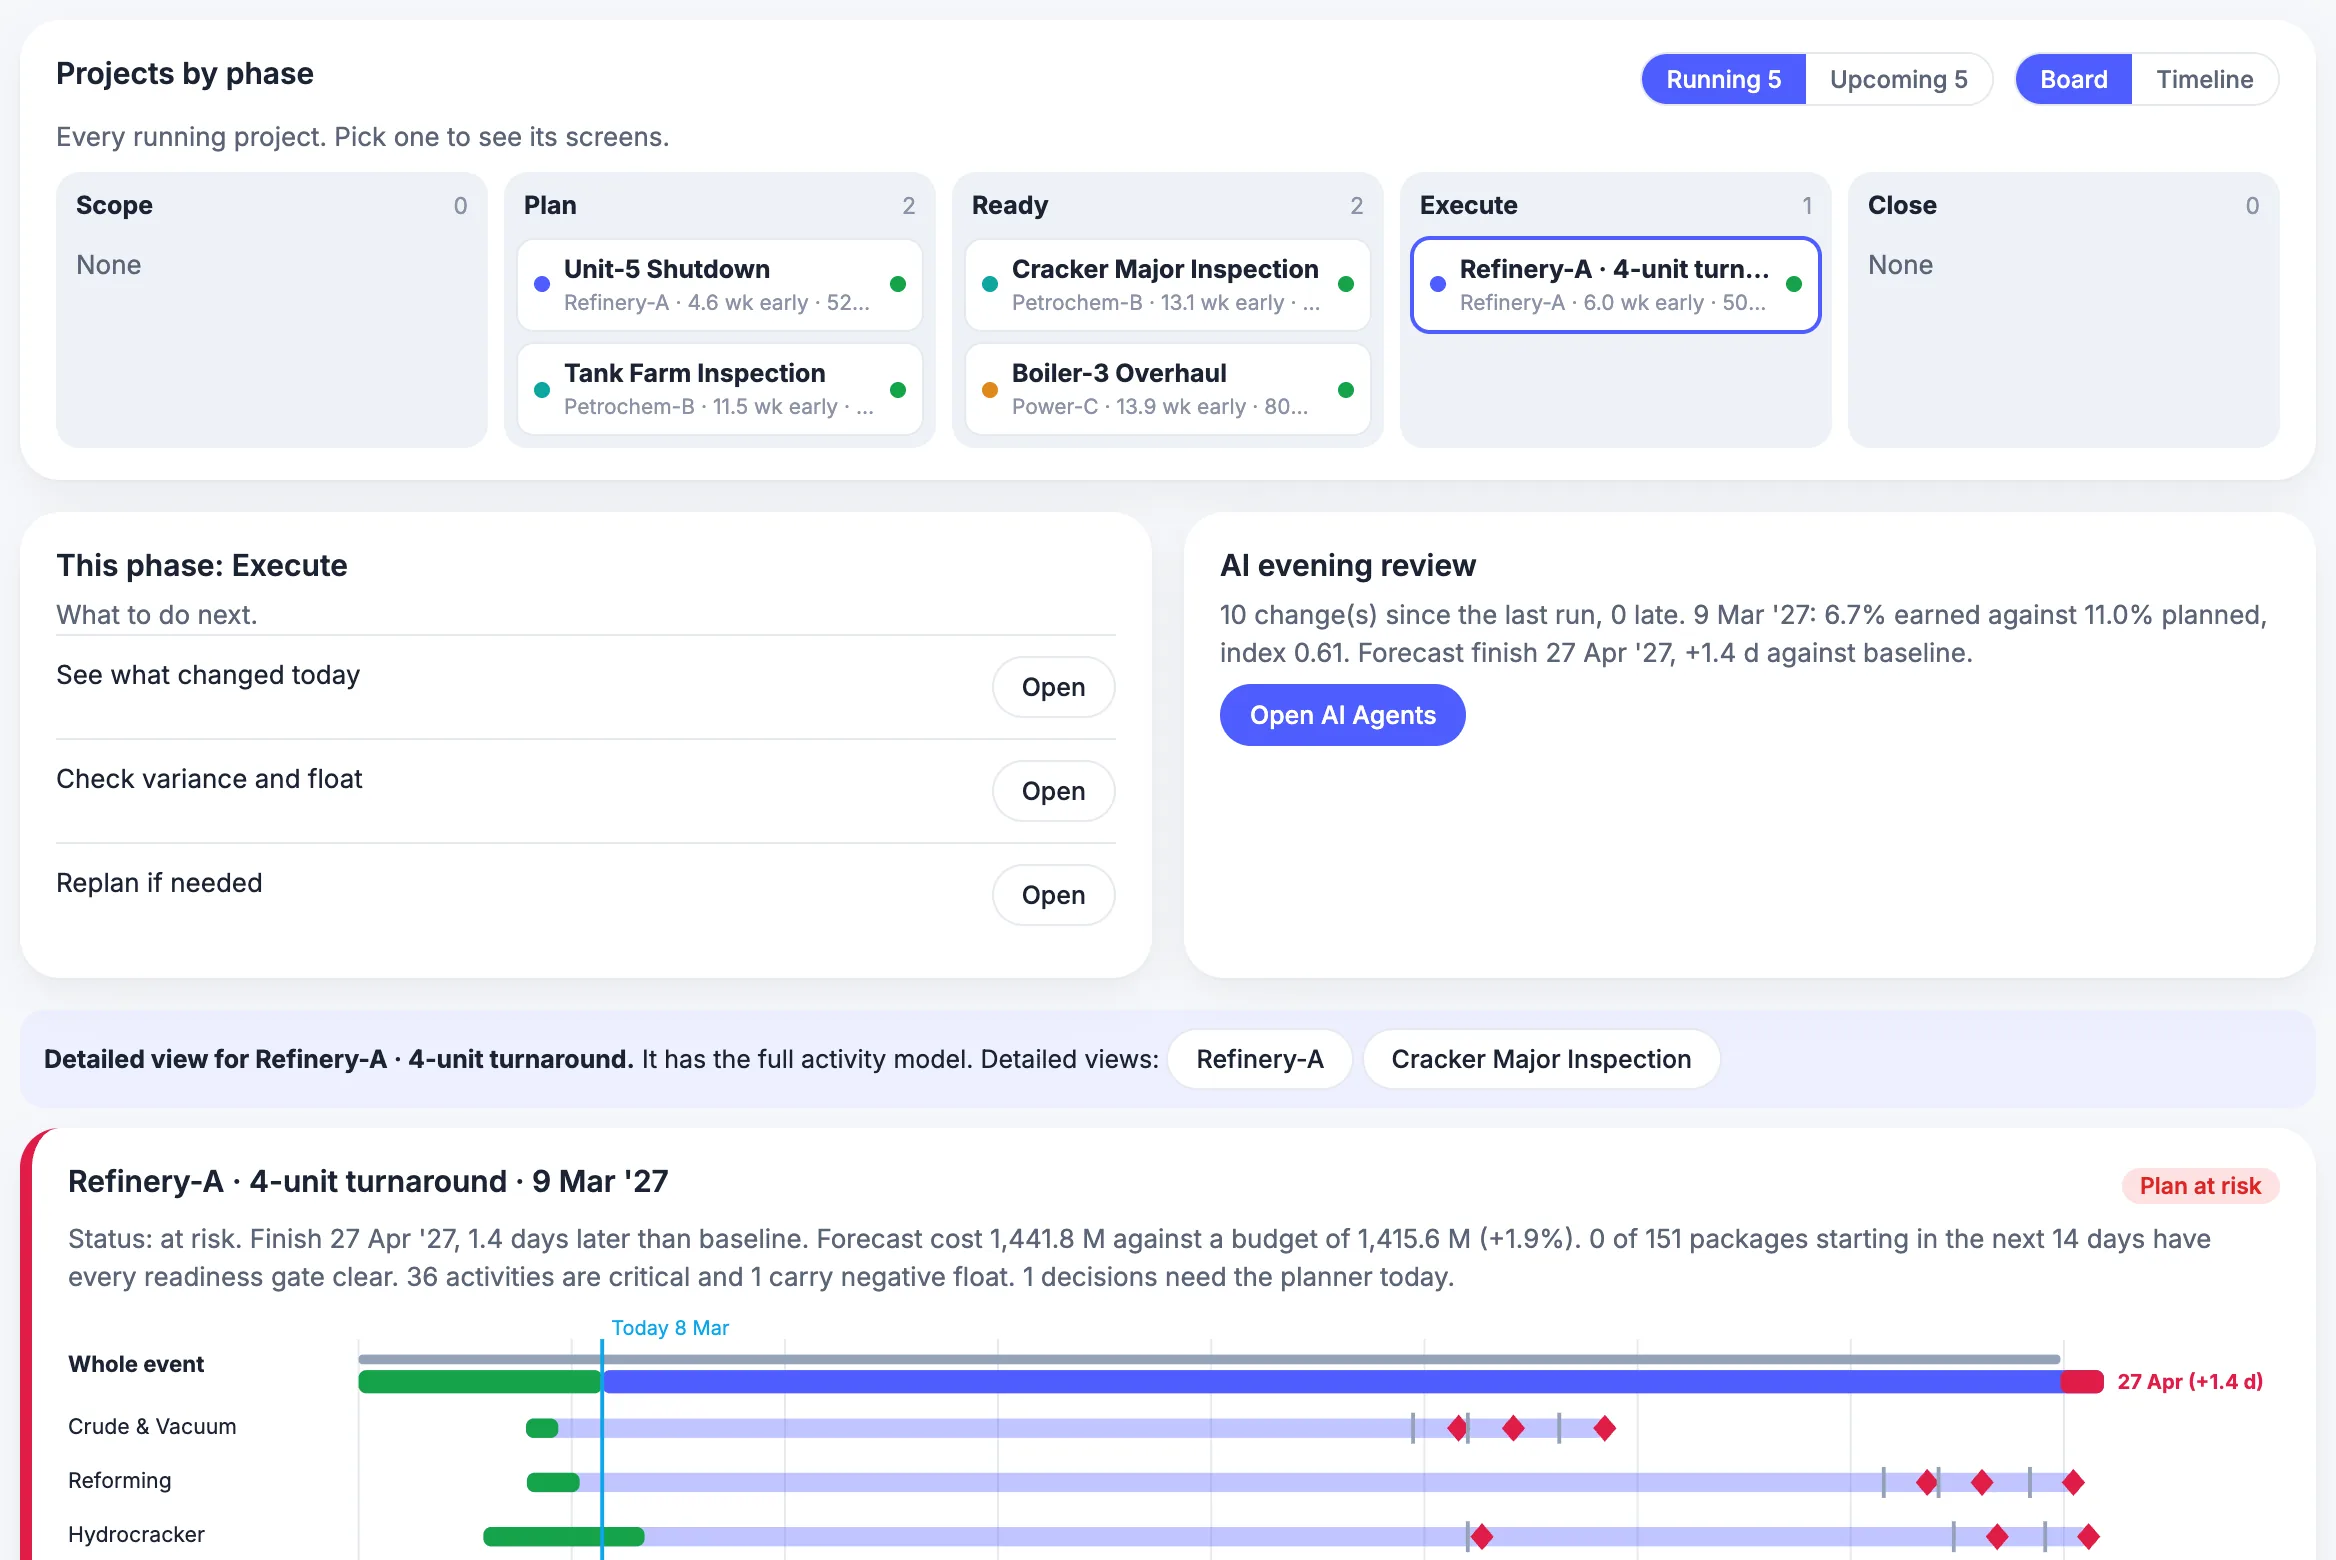Open the Boiler-3 Overhaul project card
The height and width of the screenshot is (1560, 2336).
(1167, 389)
